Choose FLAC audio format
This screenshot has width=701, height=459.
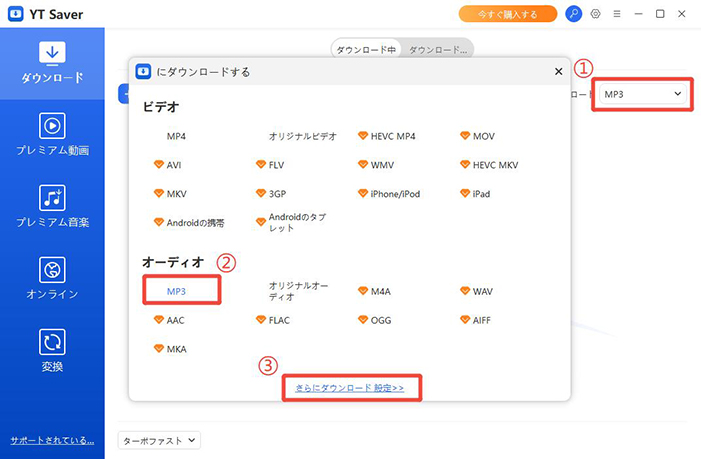pyautogui.click(x=273, y=320)
